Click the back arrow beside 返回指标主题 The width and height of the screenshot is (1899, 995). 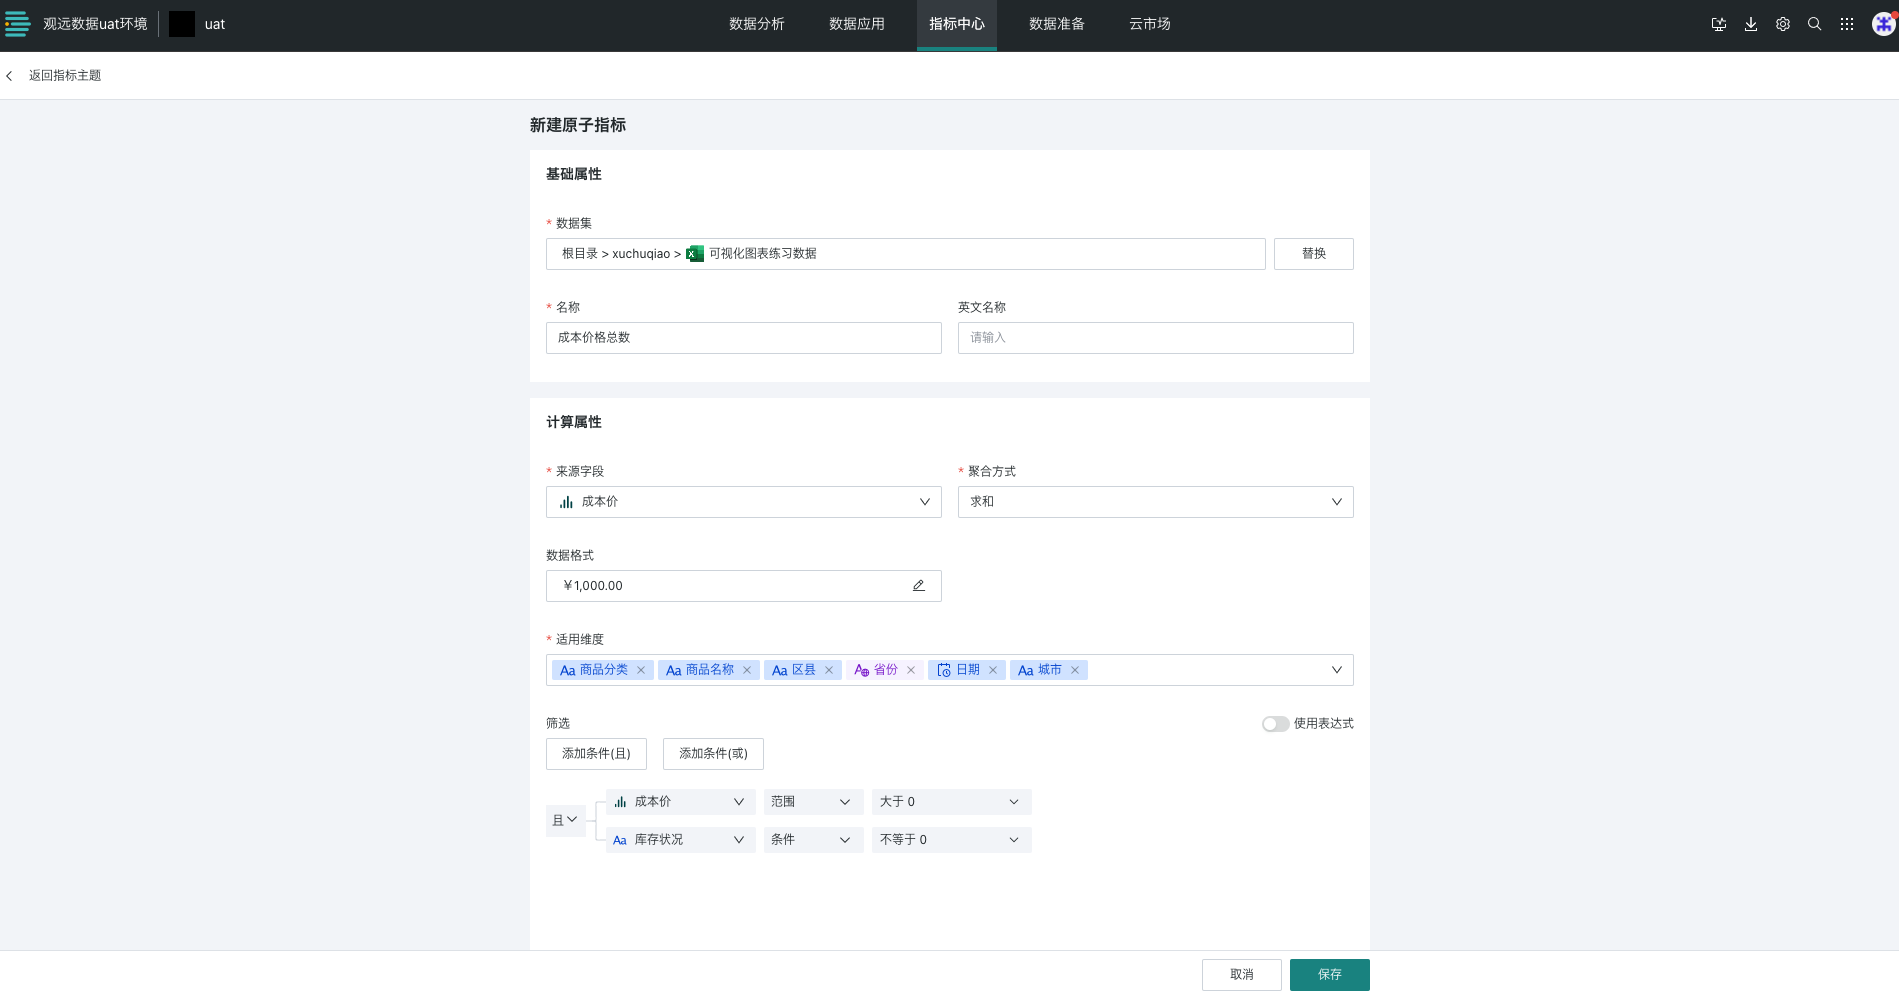tap(9, 75)
